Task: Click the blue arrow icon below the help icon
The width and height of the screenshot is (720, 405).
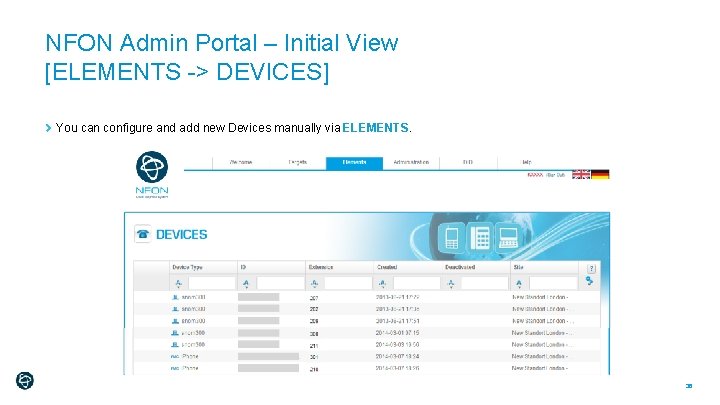Action: [590, 281]
